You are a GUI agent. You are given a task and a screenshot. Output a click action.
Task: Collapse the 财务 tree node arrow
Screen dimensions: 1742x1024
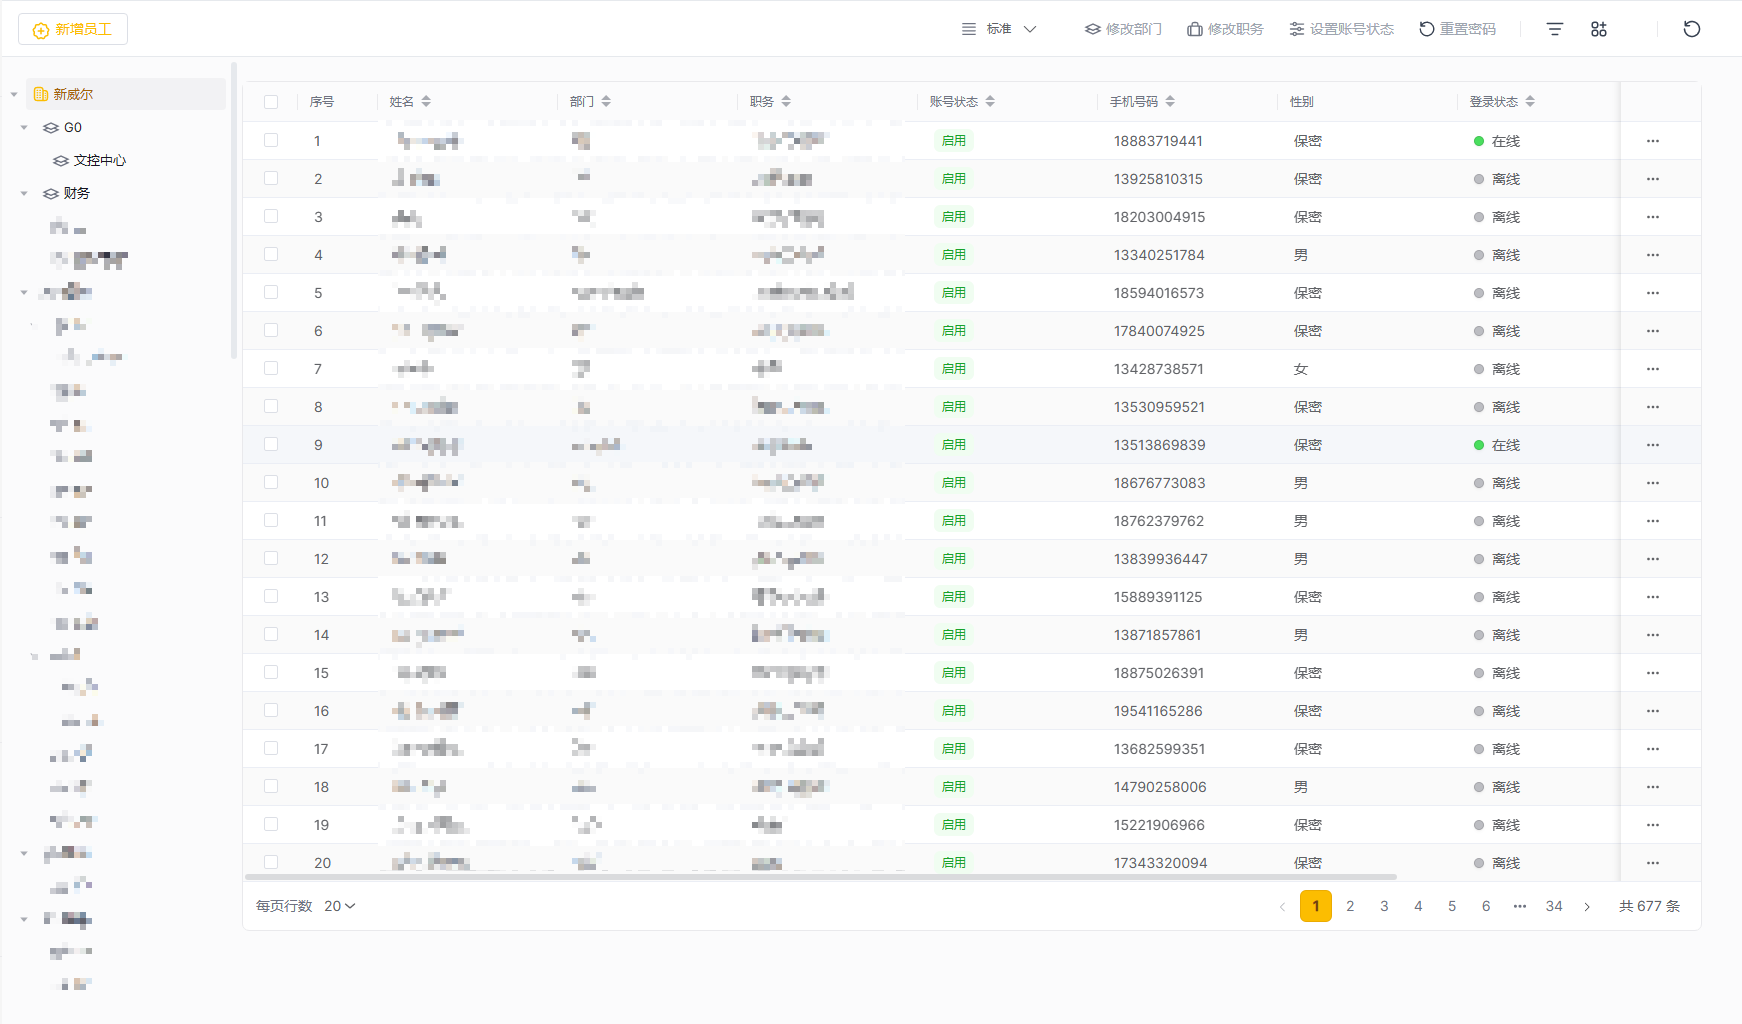click(x=24, y=193)
